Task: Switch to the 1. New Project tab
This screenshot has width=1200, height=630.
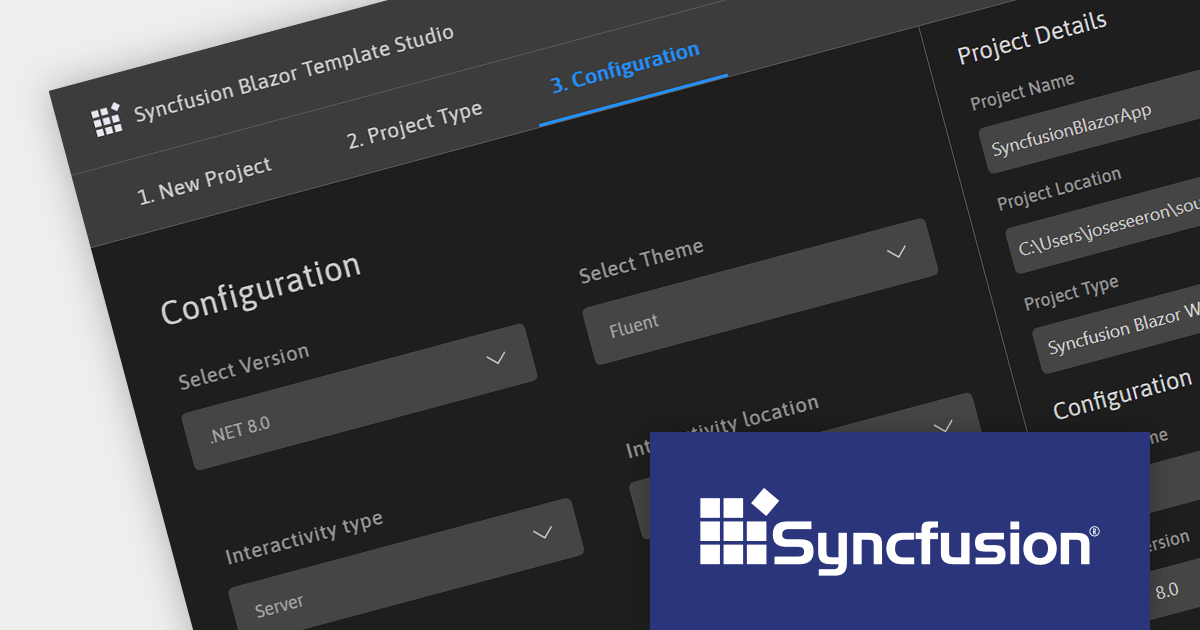Action: point(204,180)
